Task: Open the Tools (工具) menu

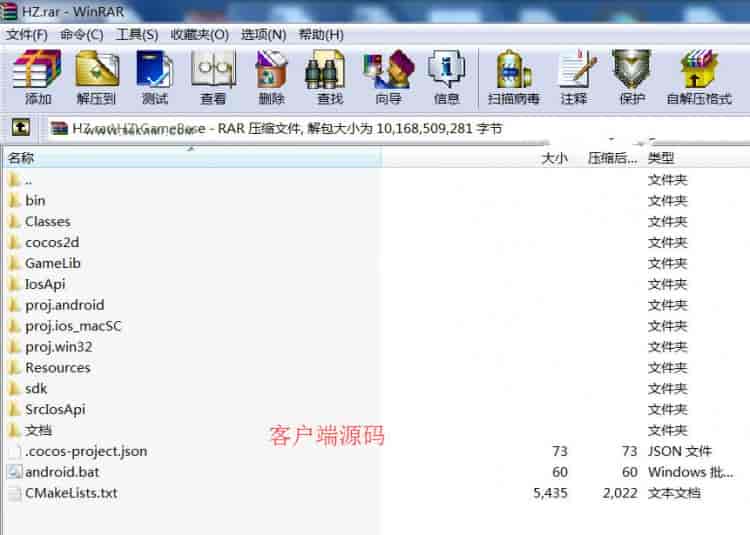Action: [137, 35]
